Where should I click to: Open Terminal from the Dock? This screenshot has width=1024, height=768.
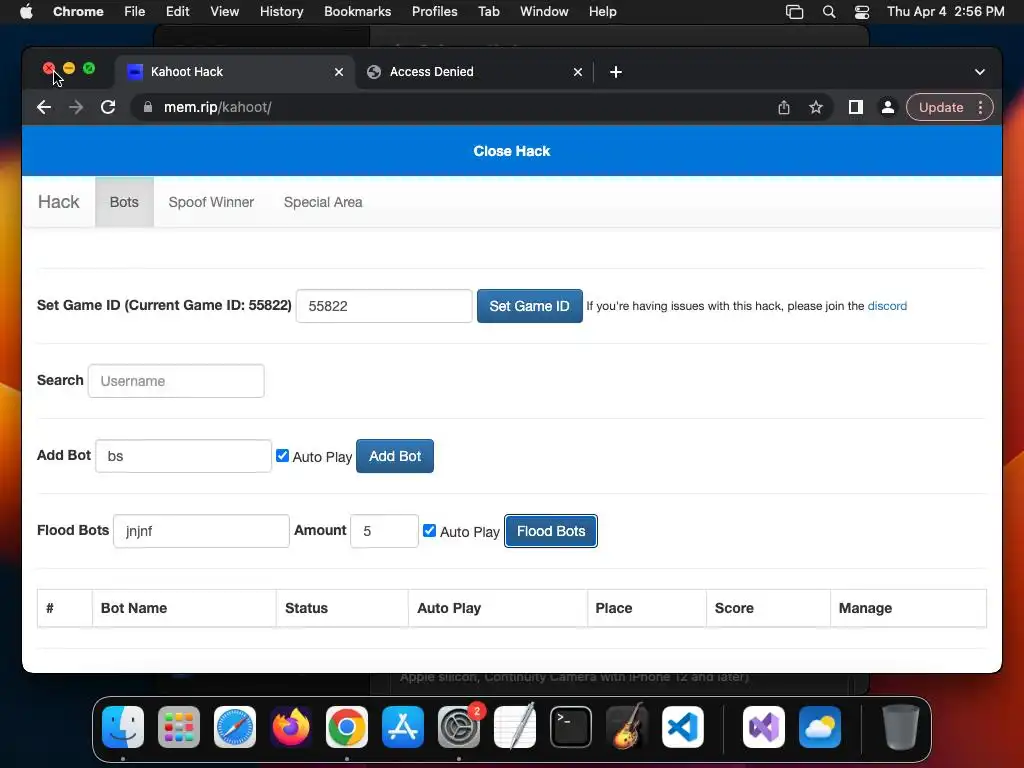(x=571, y=727)
